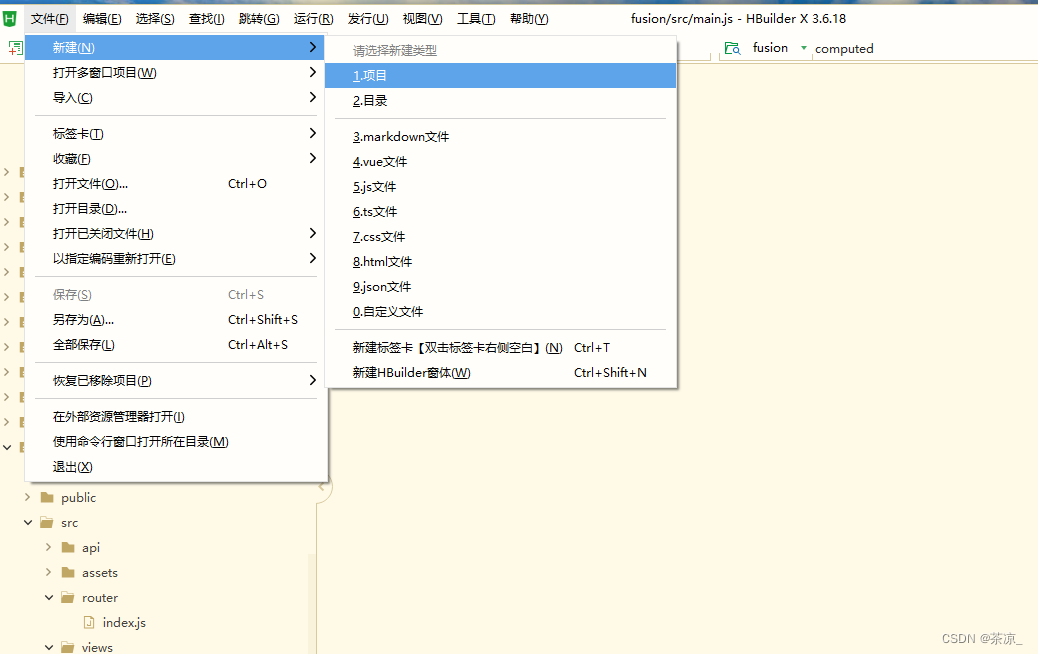Click the index.js file icon

click(88, 622)
